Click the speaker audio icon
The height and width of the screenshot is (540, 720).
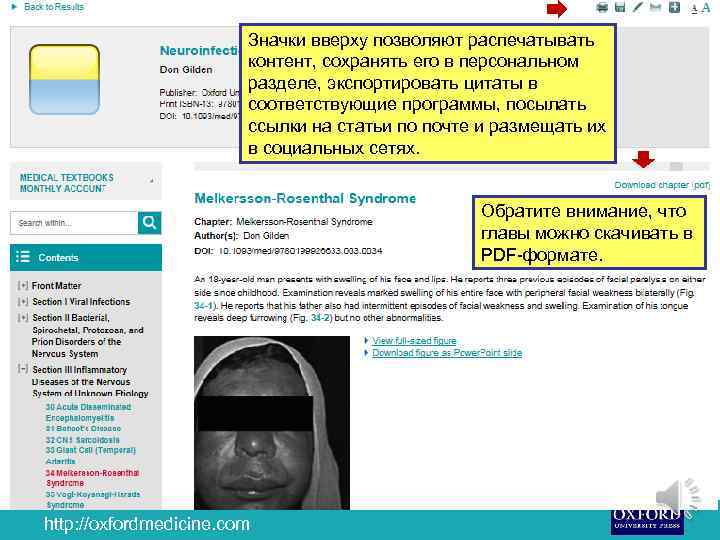pos(679,497)
